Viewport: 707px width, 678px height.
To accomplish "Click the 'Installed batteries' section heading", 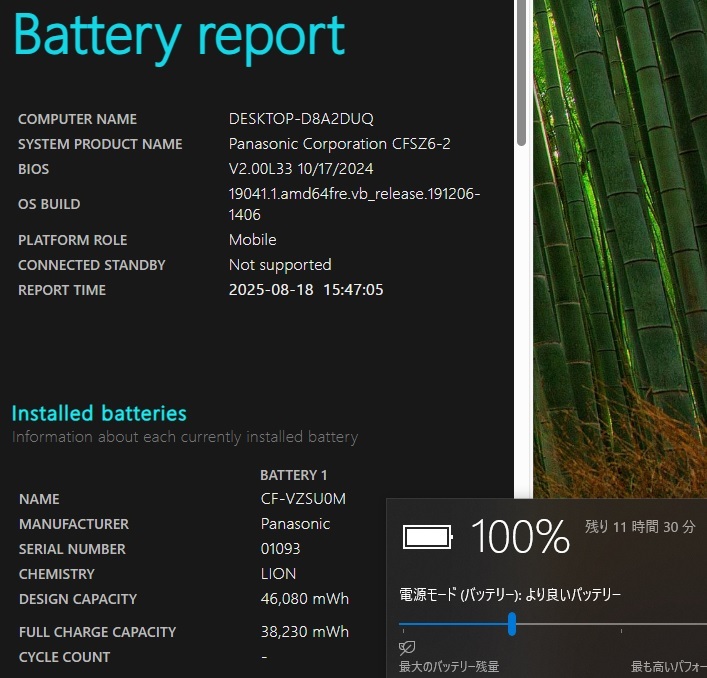I will tap(99, 413).
